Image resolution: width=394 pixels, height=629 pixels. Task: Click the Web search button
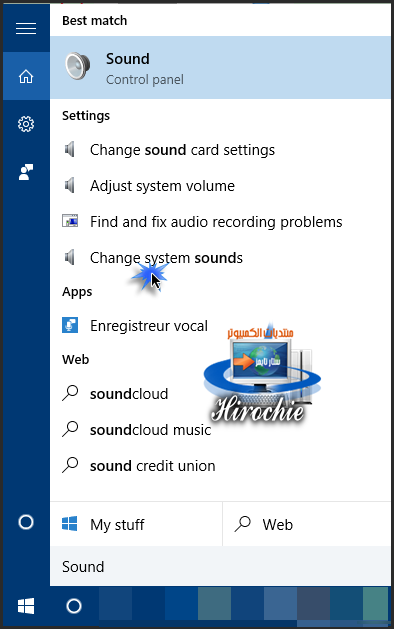pos(307,524)
